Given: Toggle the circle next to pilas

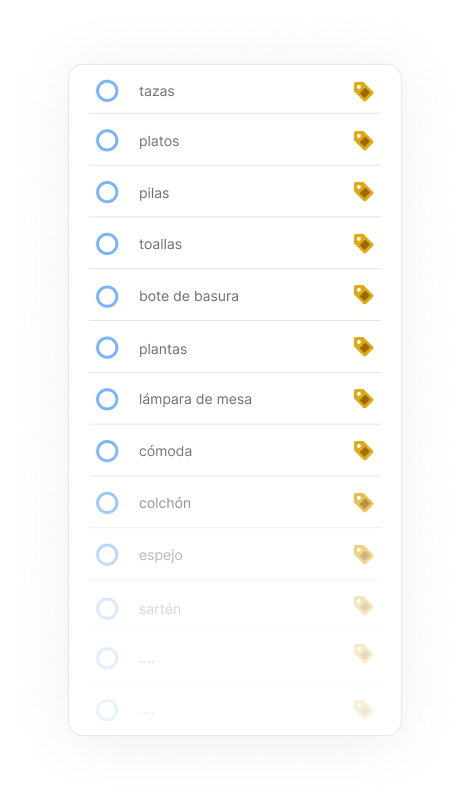Looking at the screenshot, I should pos(107,192).
